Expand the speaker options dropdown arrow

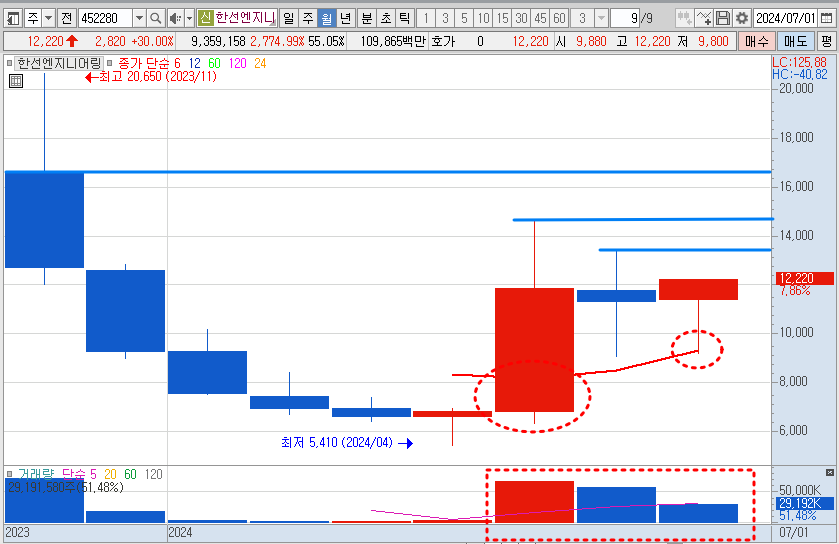[x=189, y=19]
